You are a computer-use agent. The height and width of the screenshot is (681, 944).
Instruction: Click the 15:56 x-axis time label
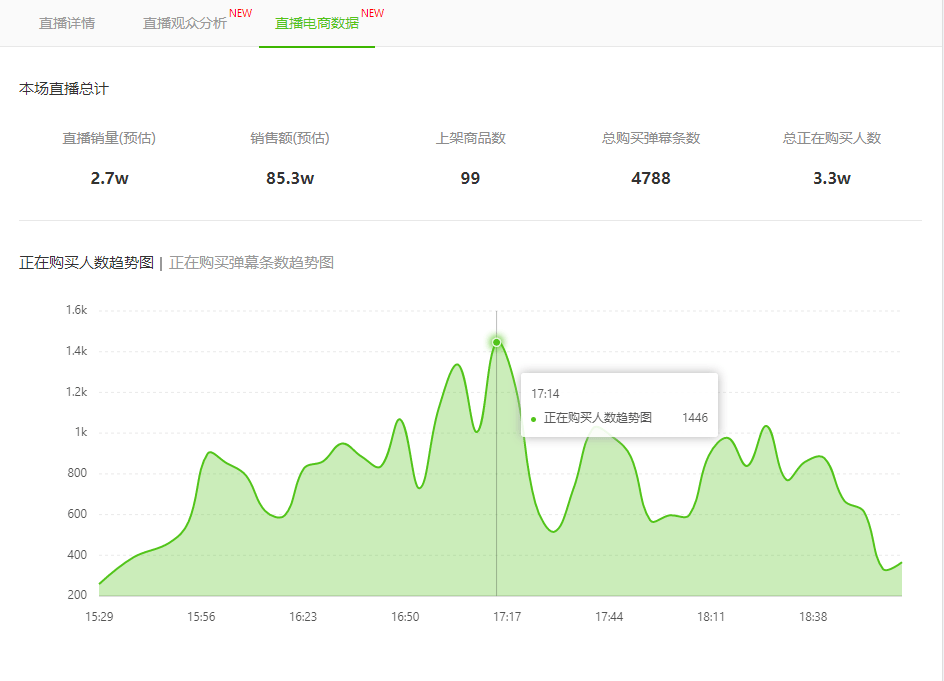(x=201, y=617)
